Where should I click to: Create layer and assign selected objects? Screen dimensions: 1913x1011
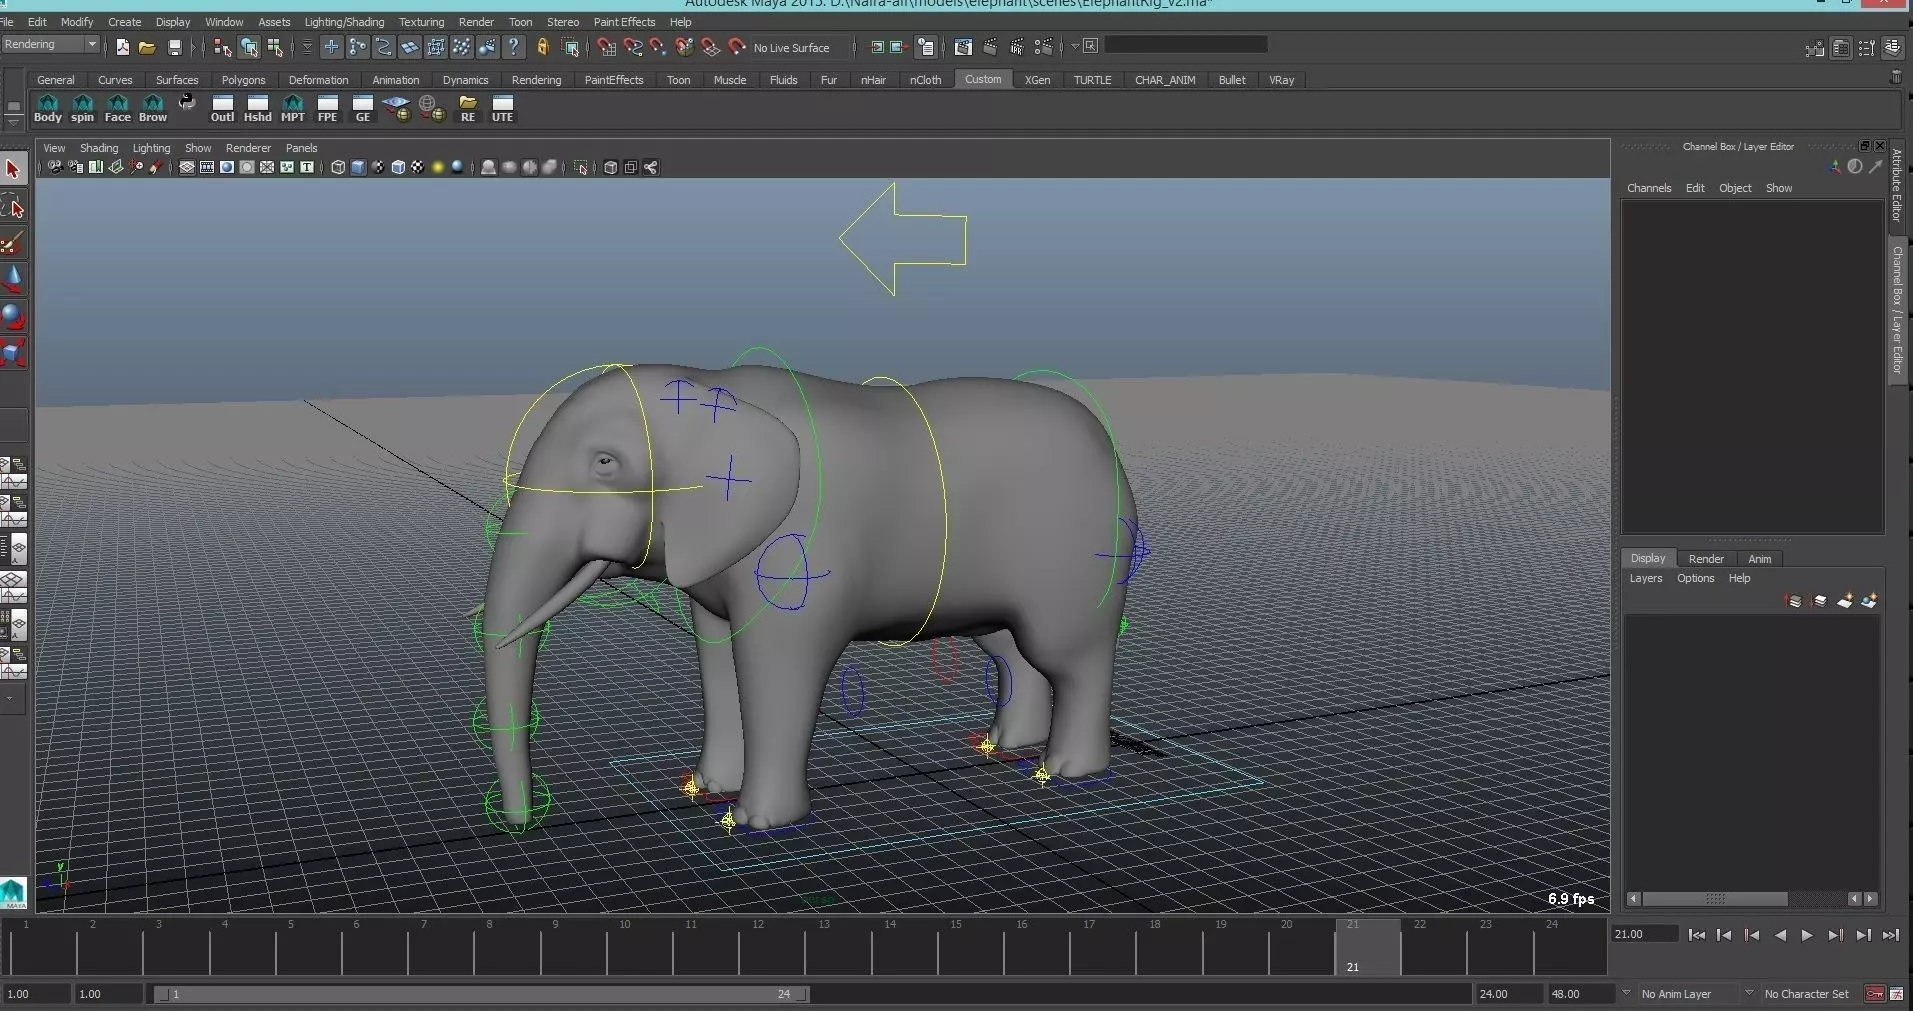[x=1869, y=601]
